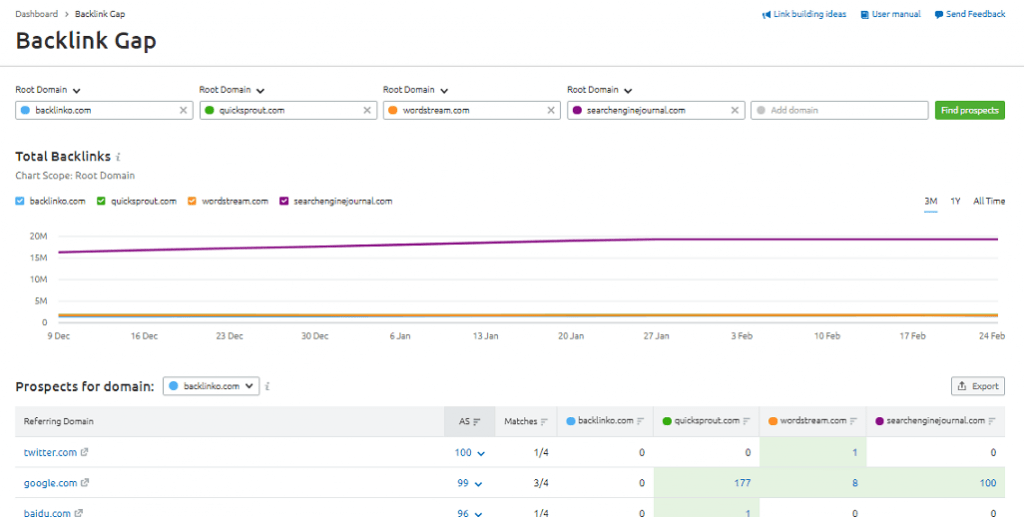Click the backlinko.com domain input field
The width and height of the screenshot is (1024, 517).
[x=104, y=110]
